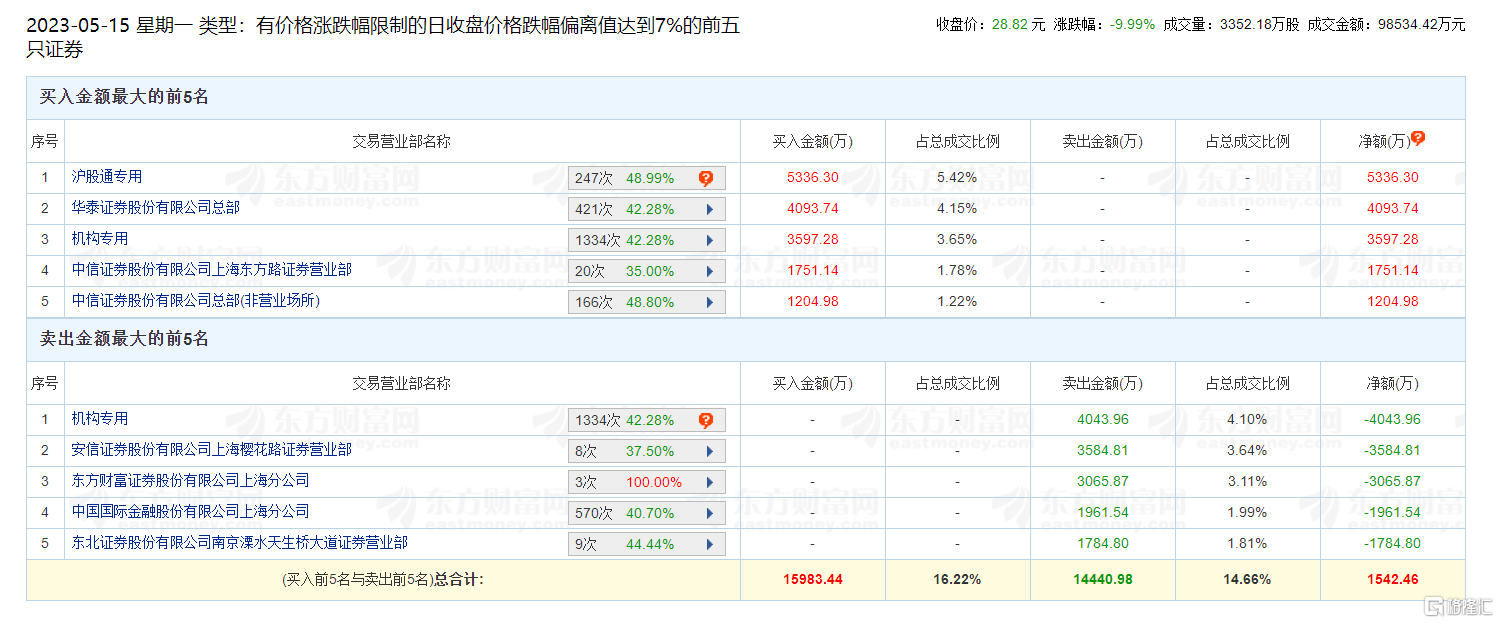Expand arrow for 东北证券南京溧水天生桥大道营业部
Image resolution: width=1499 pixels, height=623 pixels.
click(710, 544)
